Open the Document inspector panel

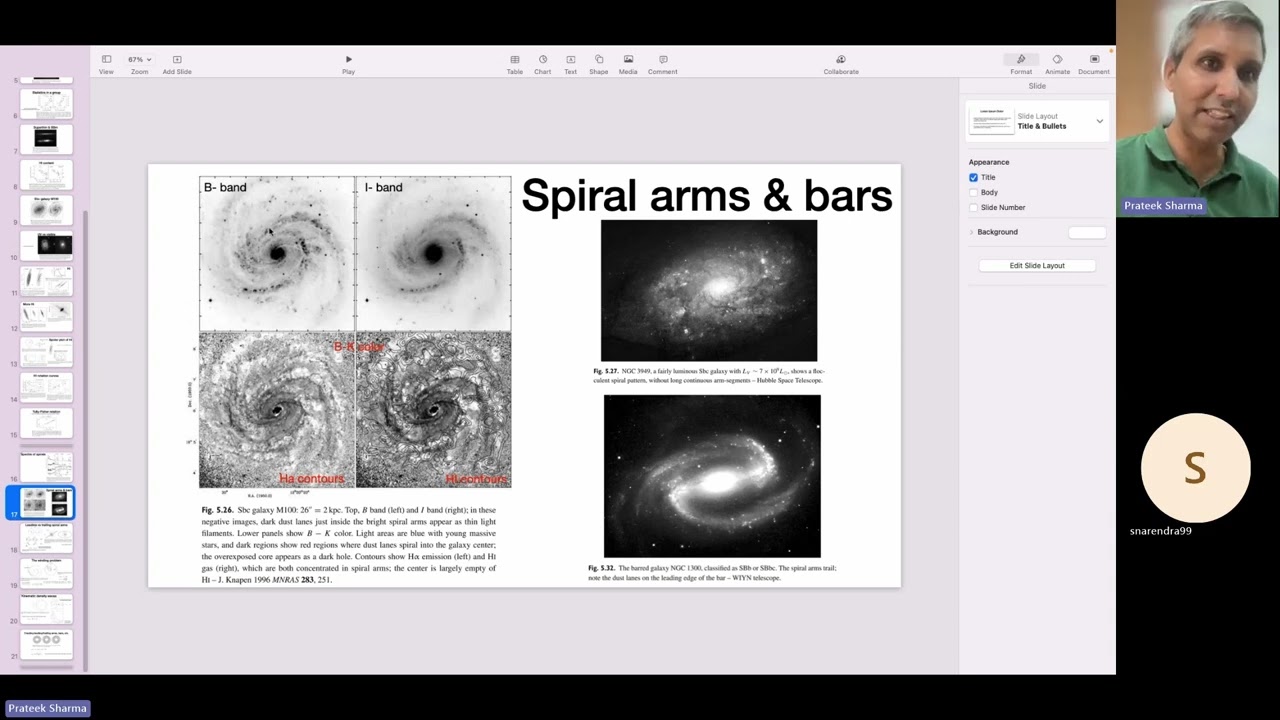(x=1094, y=60)
